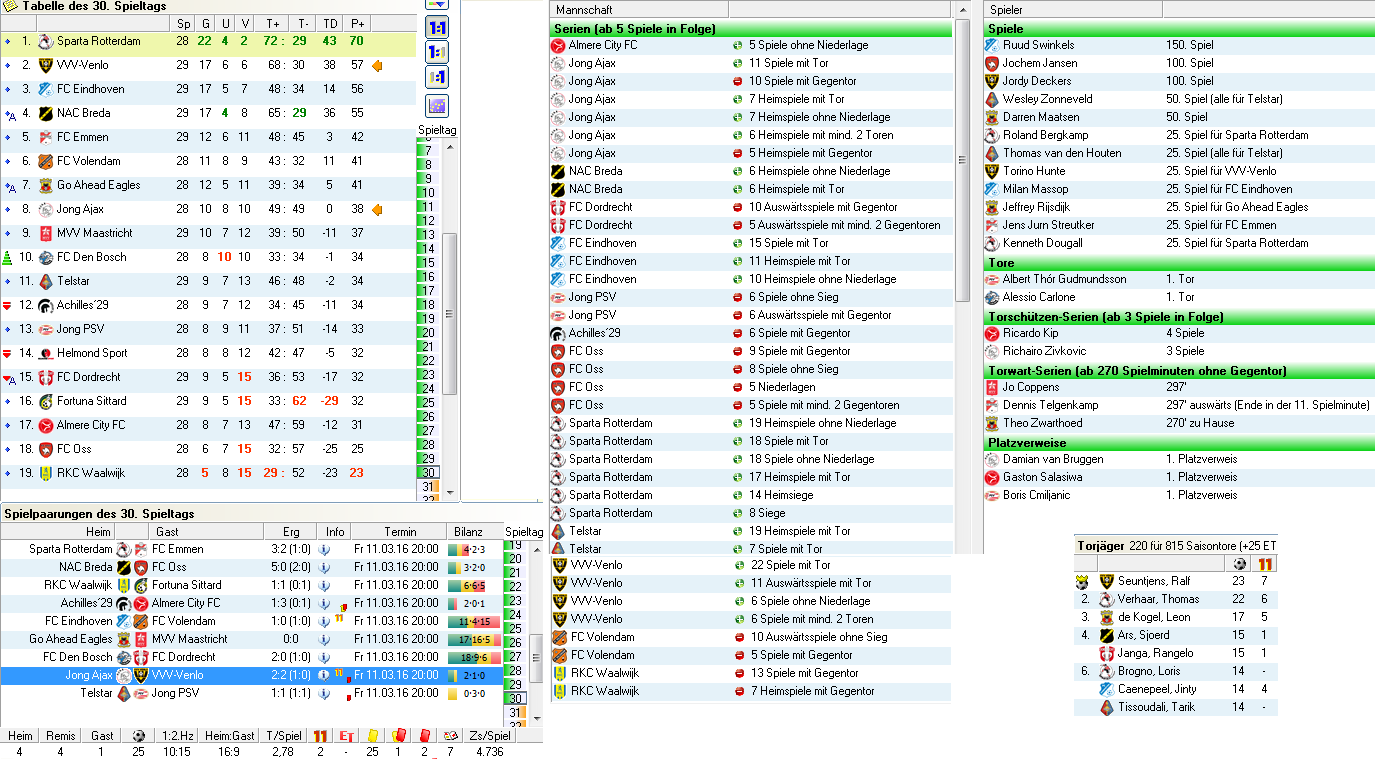
Task: Select the '19 Heimspiele ohne Niederlage' series row
Action: pos(751,424)
